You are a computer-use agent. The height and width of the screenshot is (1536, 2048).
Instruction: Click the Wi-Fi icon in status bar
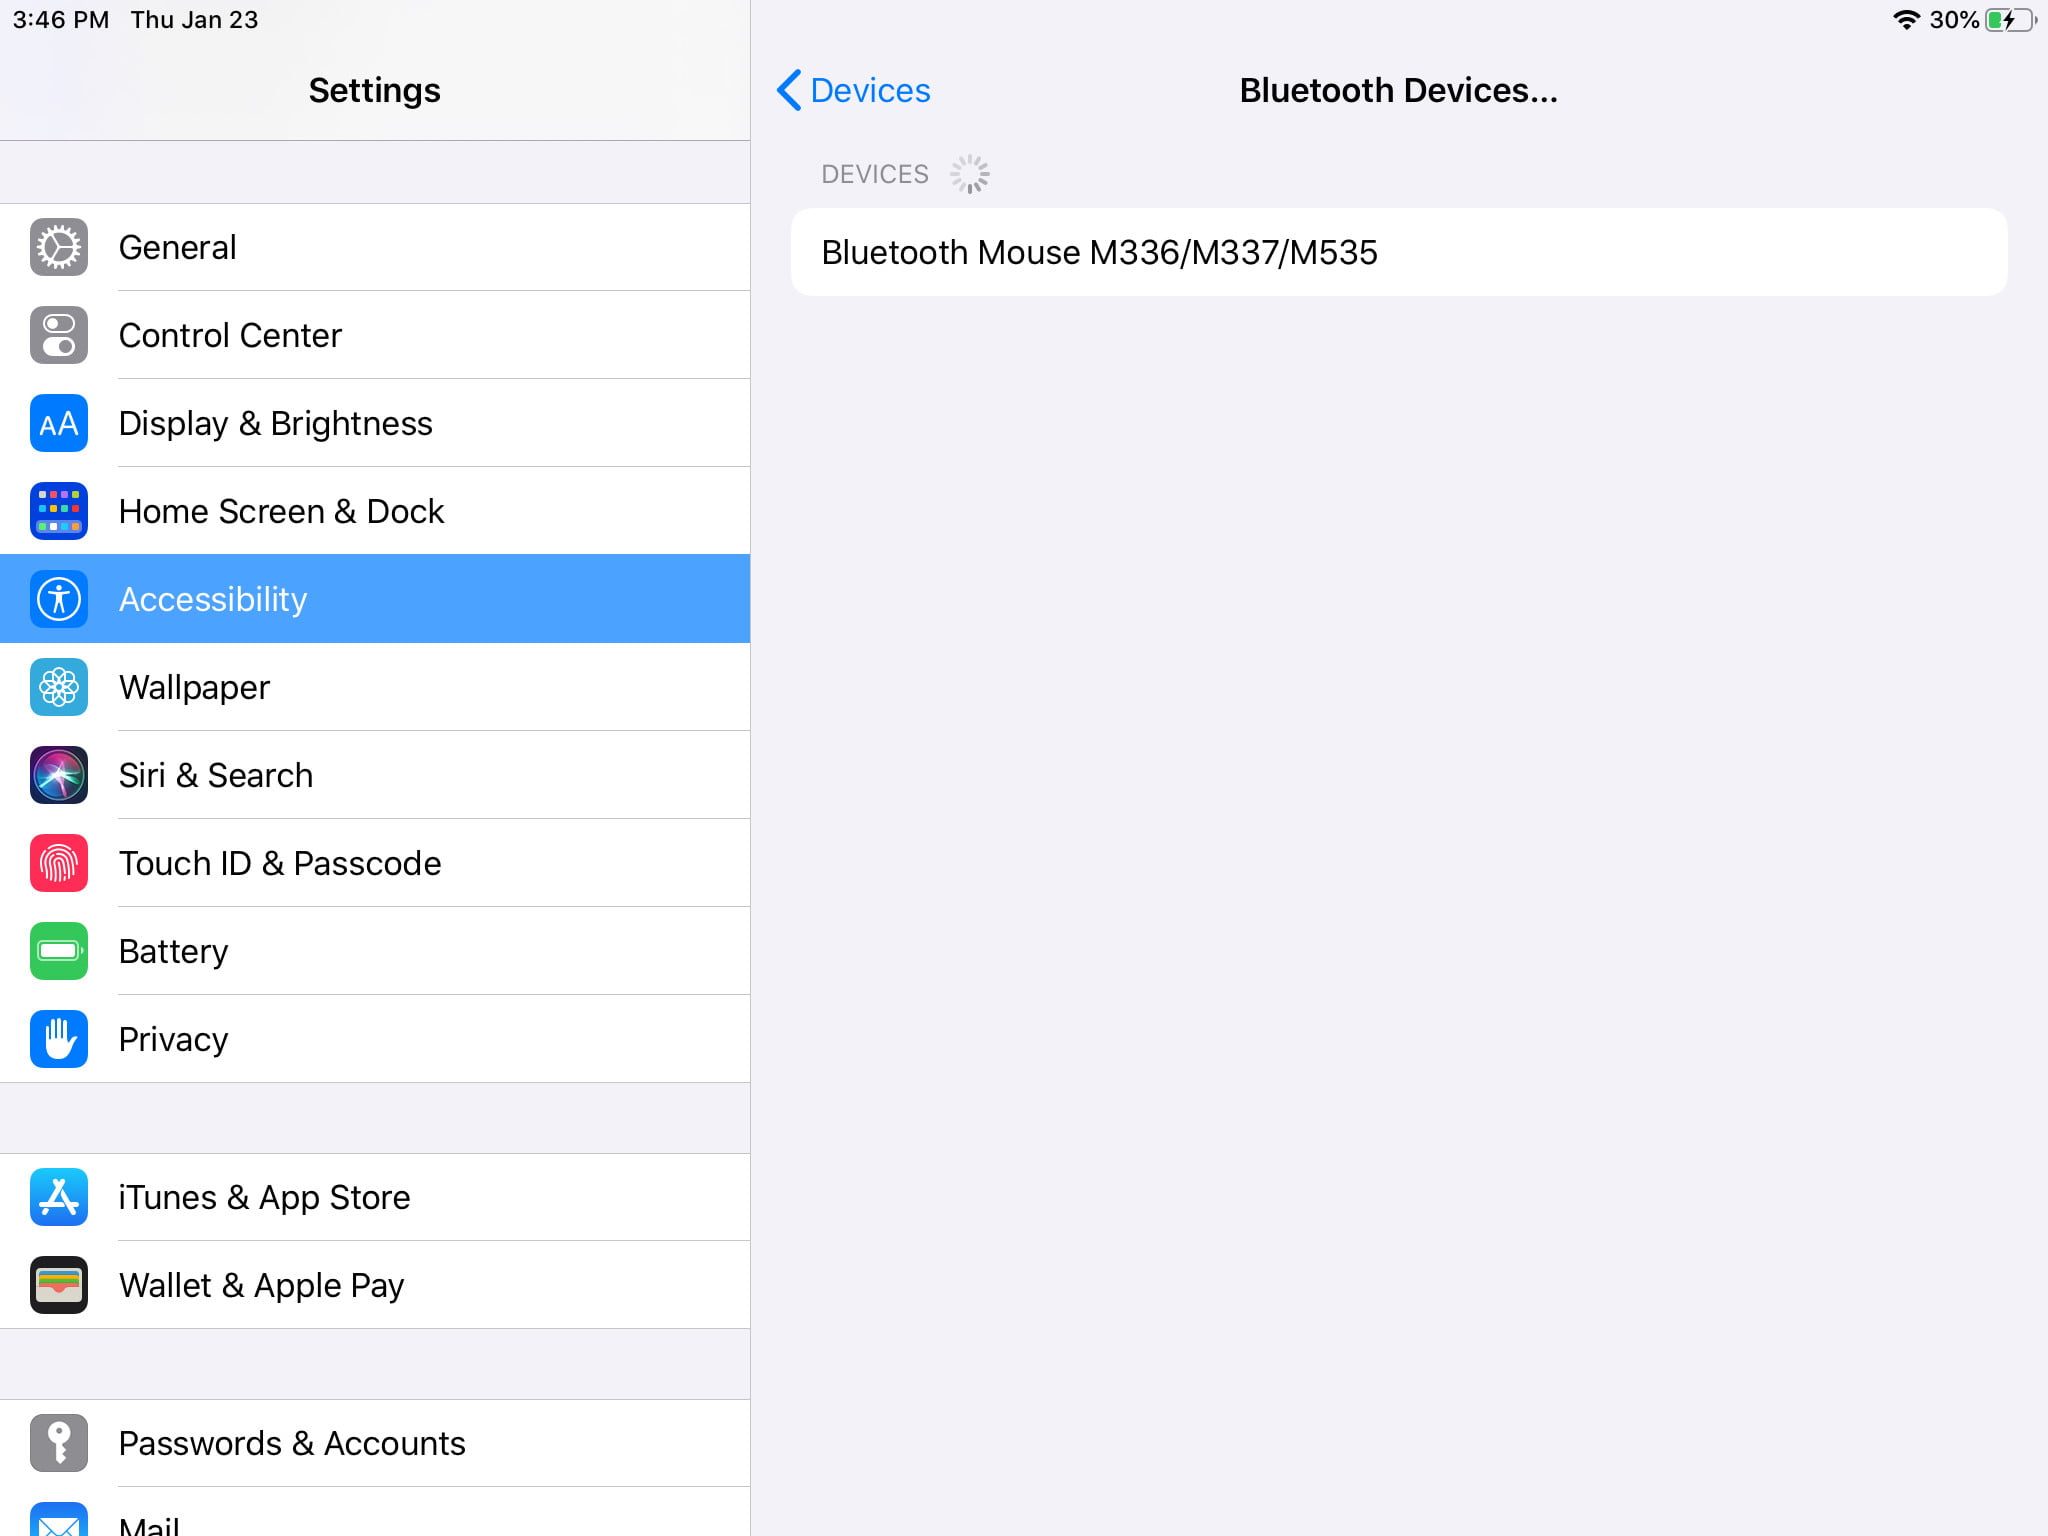1907,18
